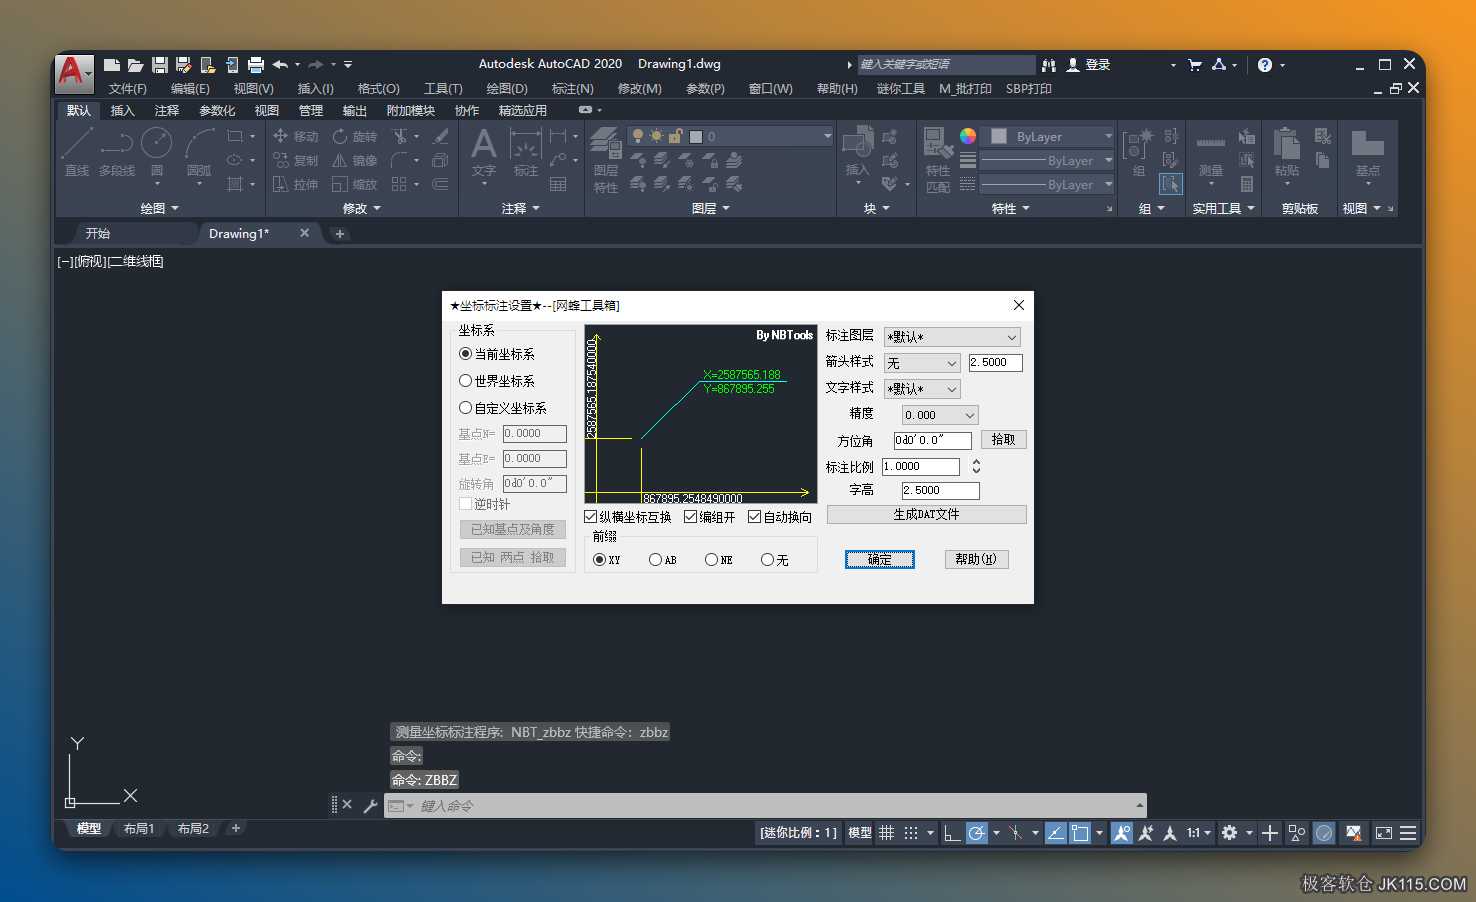Viewport: 1476px width, 902px height.
Task: Expand the 图层 panel dropdown arrow
Action: [x=726, y=208]
